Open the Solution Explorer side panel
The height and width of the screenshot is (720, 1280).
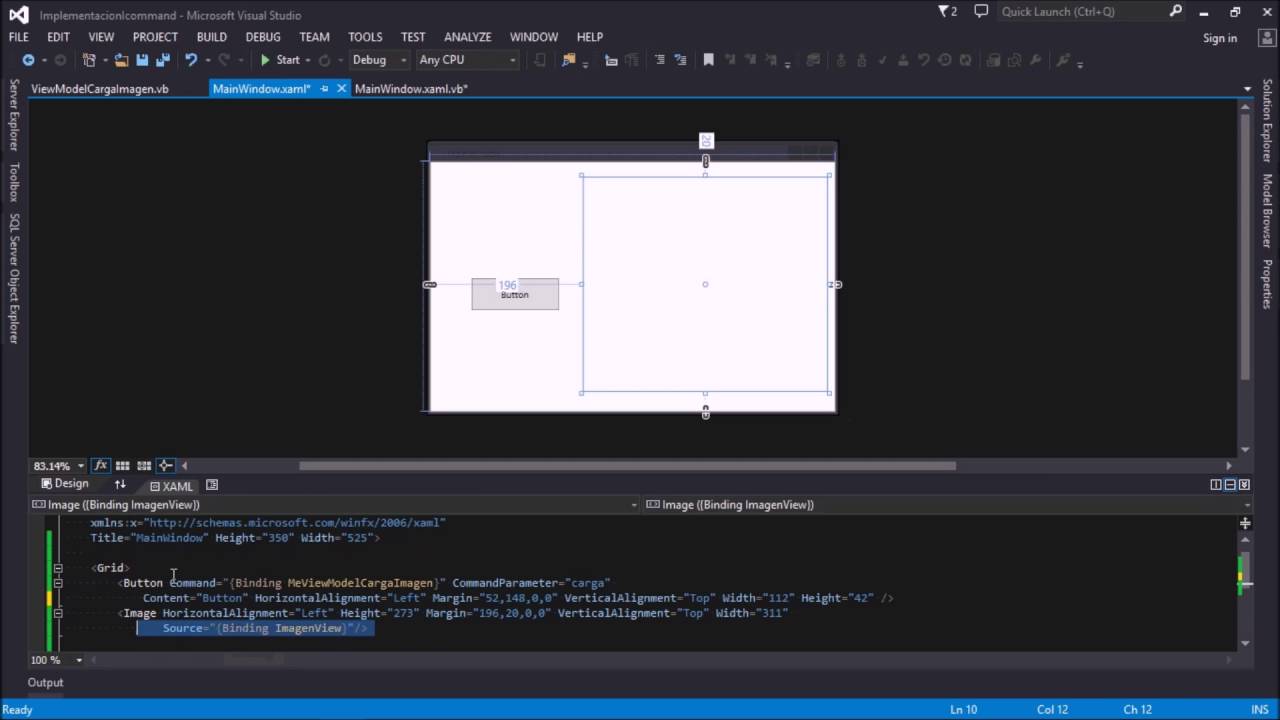pyautogui.click(x=1267, y=121)
